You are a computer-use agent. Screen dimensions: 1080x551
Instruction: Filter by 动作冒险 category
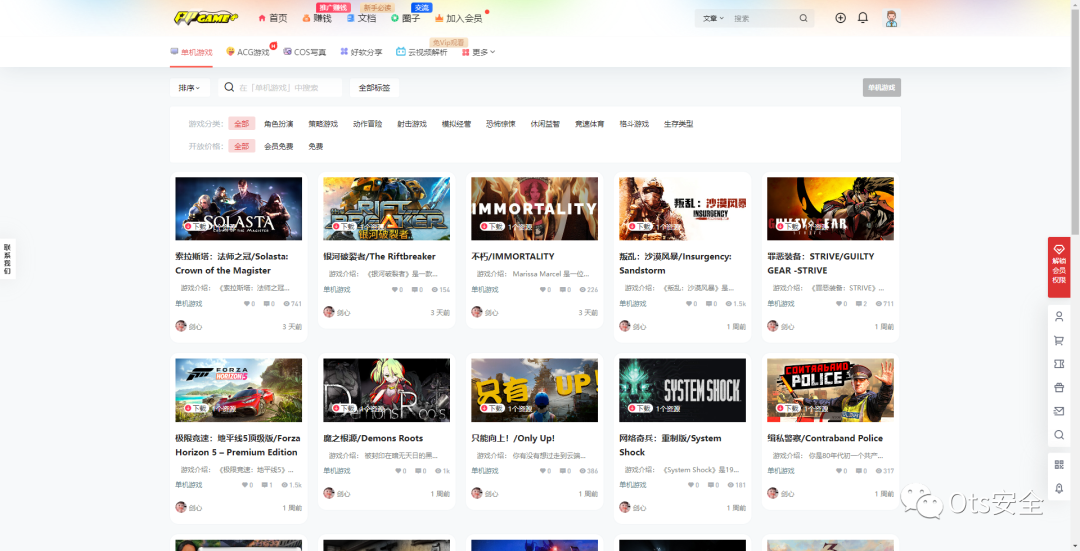[367, 124]
